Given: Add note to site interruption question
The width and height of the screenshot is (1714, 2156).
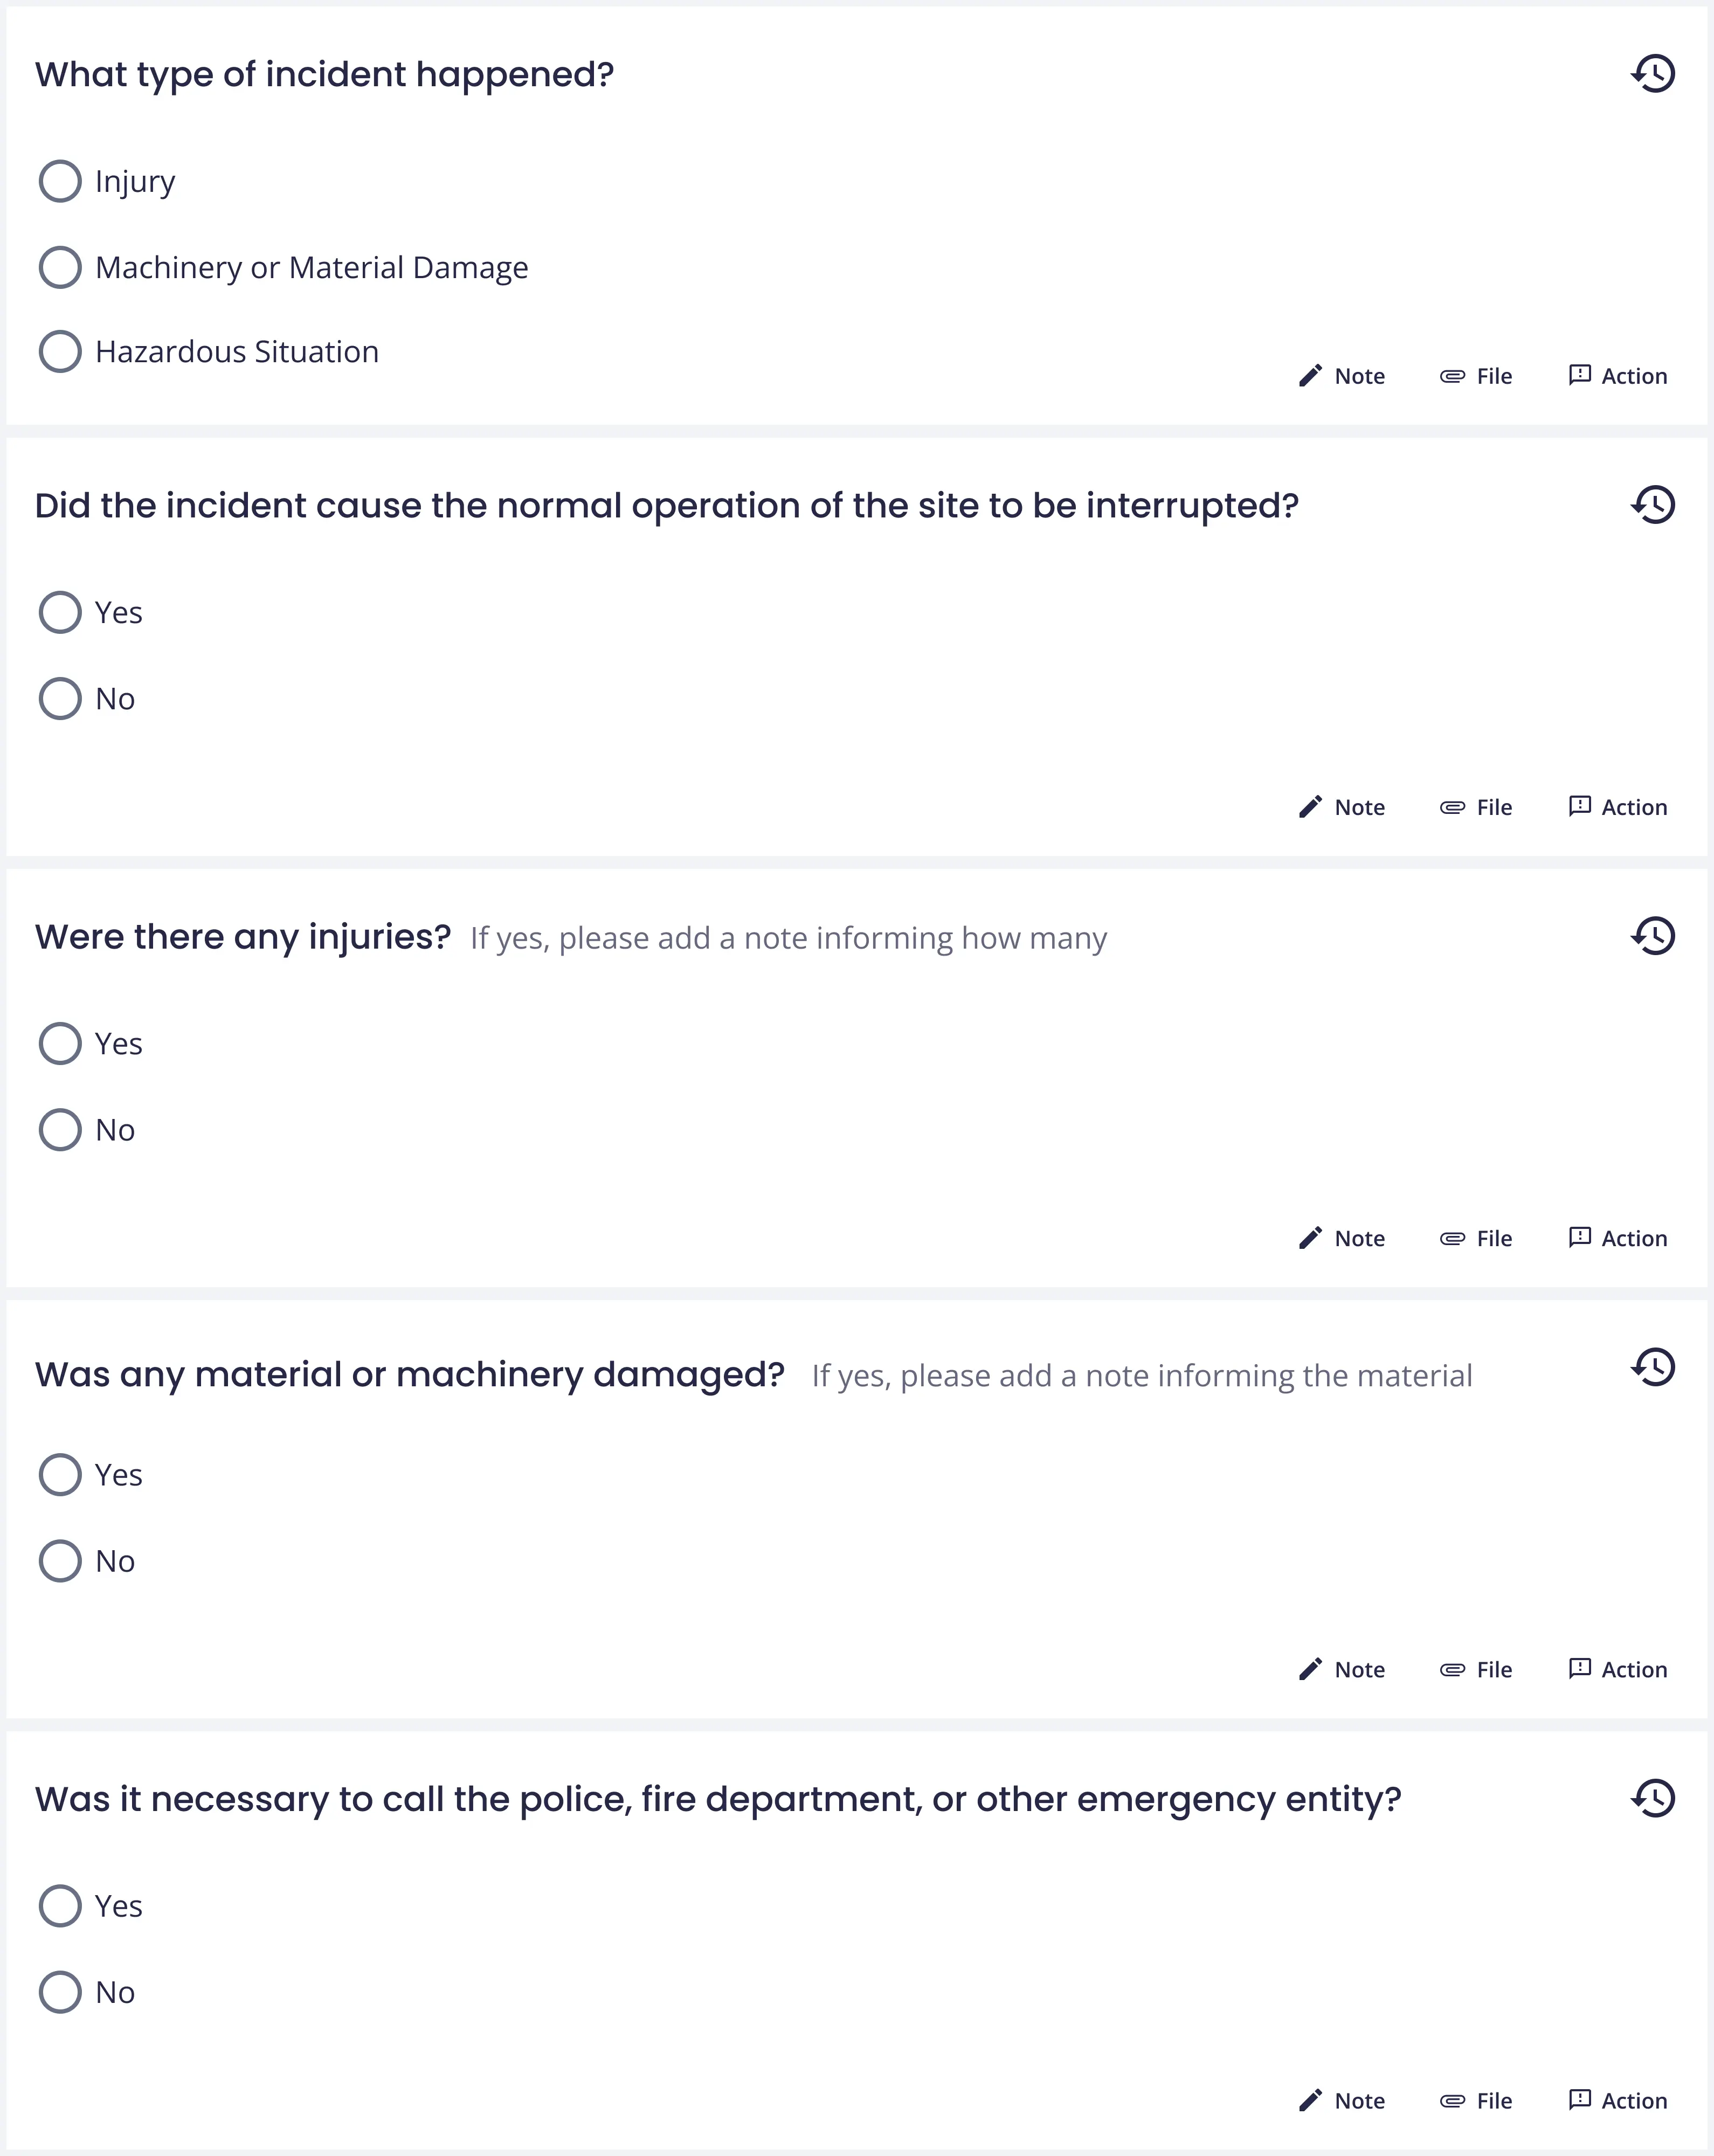Looking at the screenshot, I should [1341, 807].
